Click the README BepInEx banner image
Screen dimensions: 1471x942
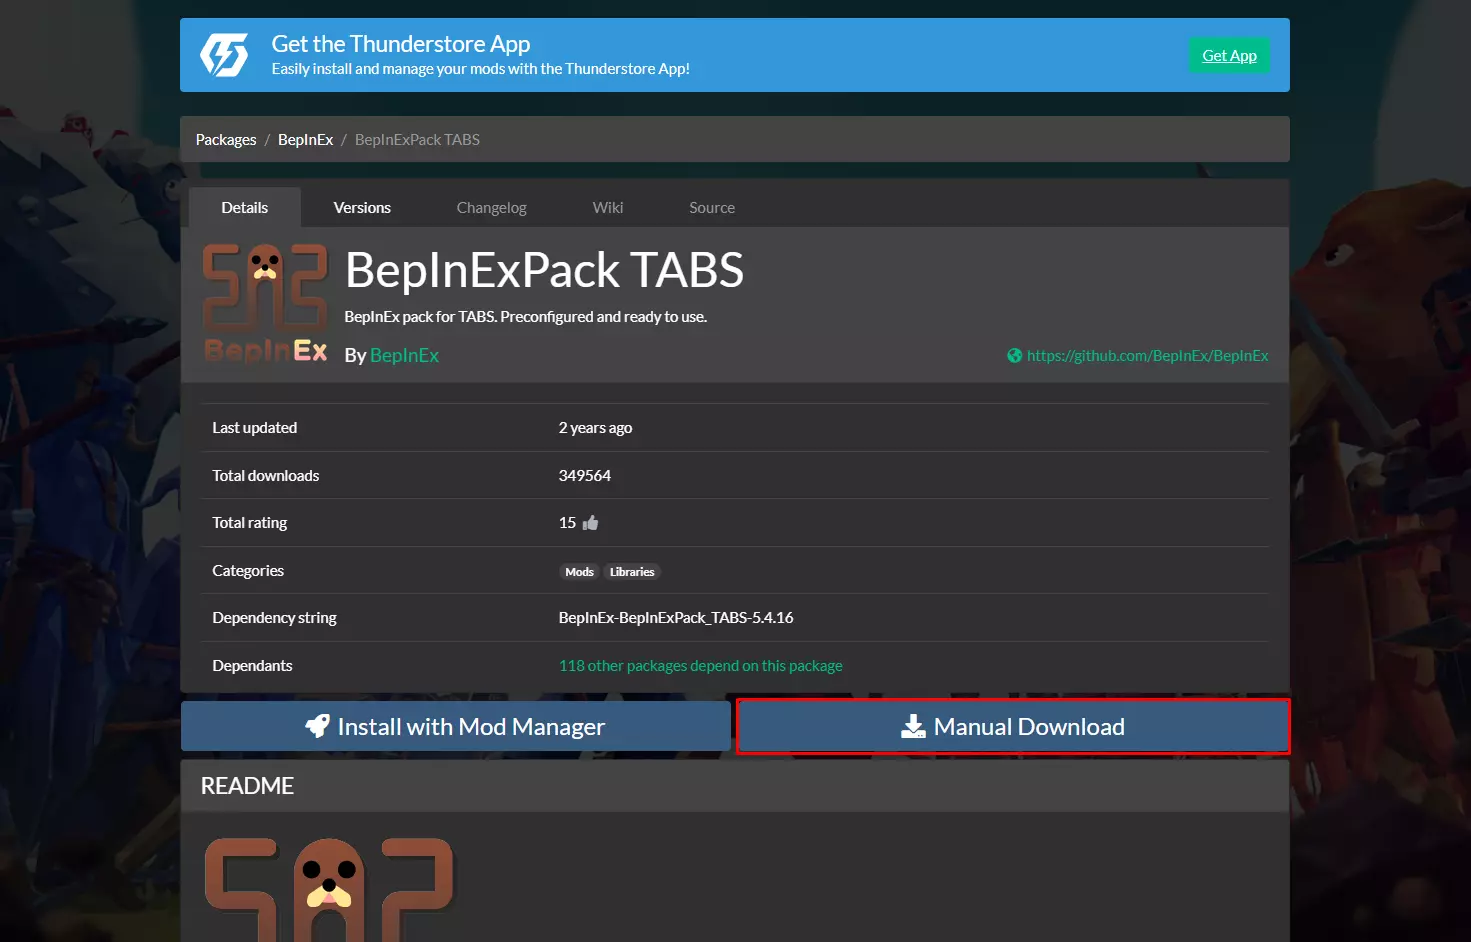[x=329, y=889]
